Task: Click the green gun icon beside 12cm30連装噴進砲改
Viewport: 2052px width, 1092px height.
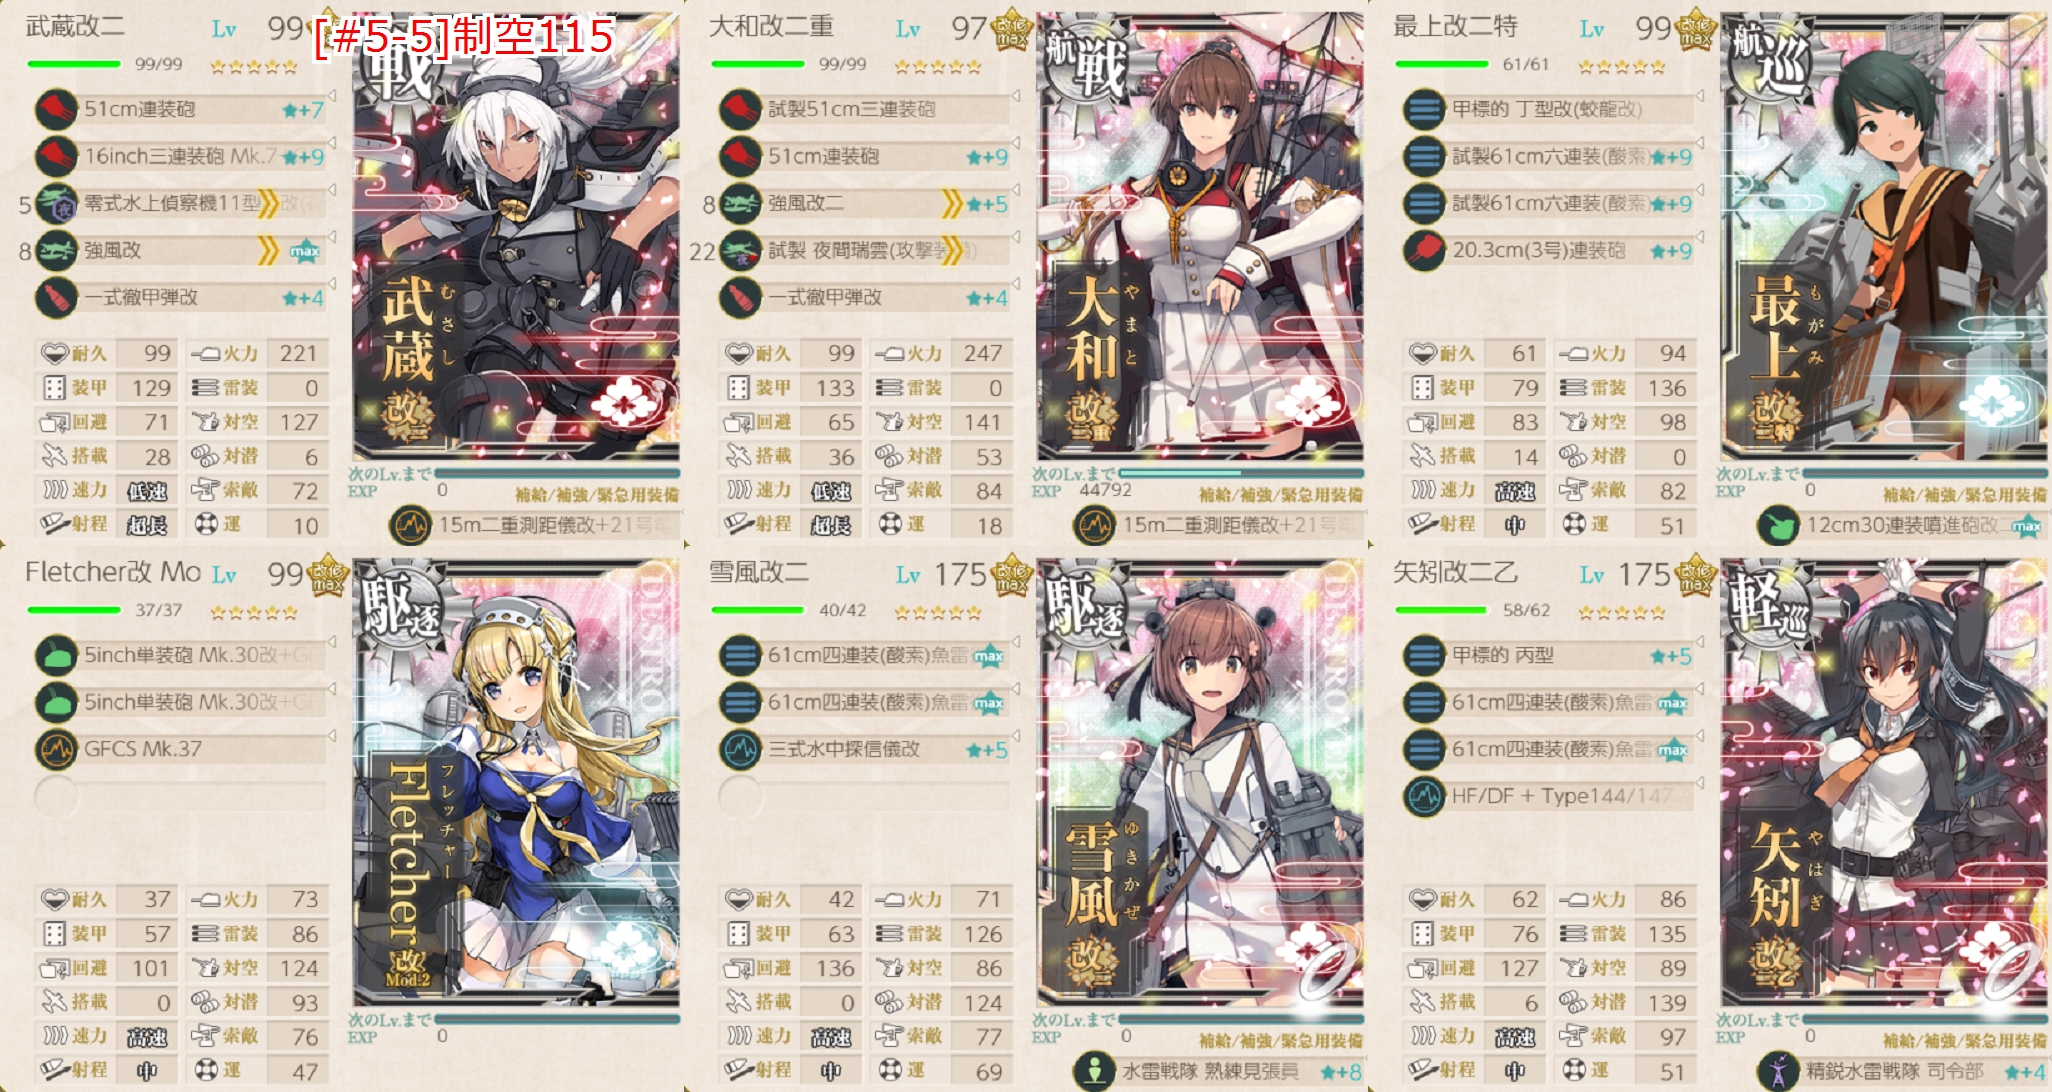Action: click(1778, 525)
